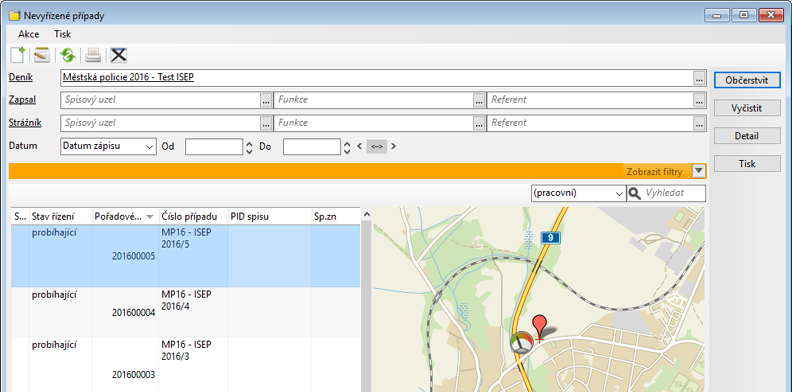The image size is (792, 392).
Task: Click the Vyčistit button
Action: tap(747, 108)
